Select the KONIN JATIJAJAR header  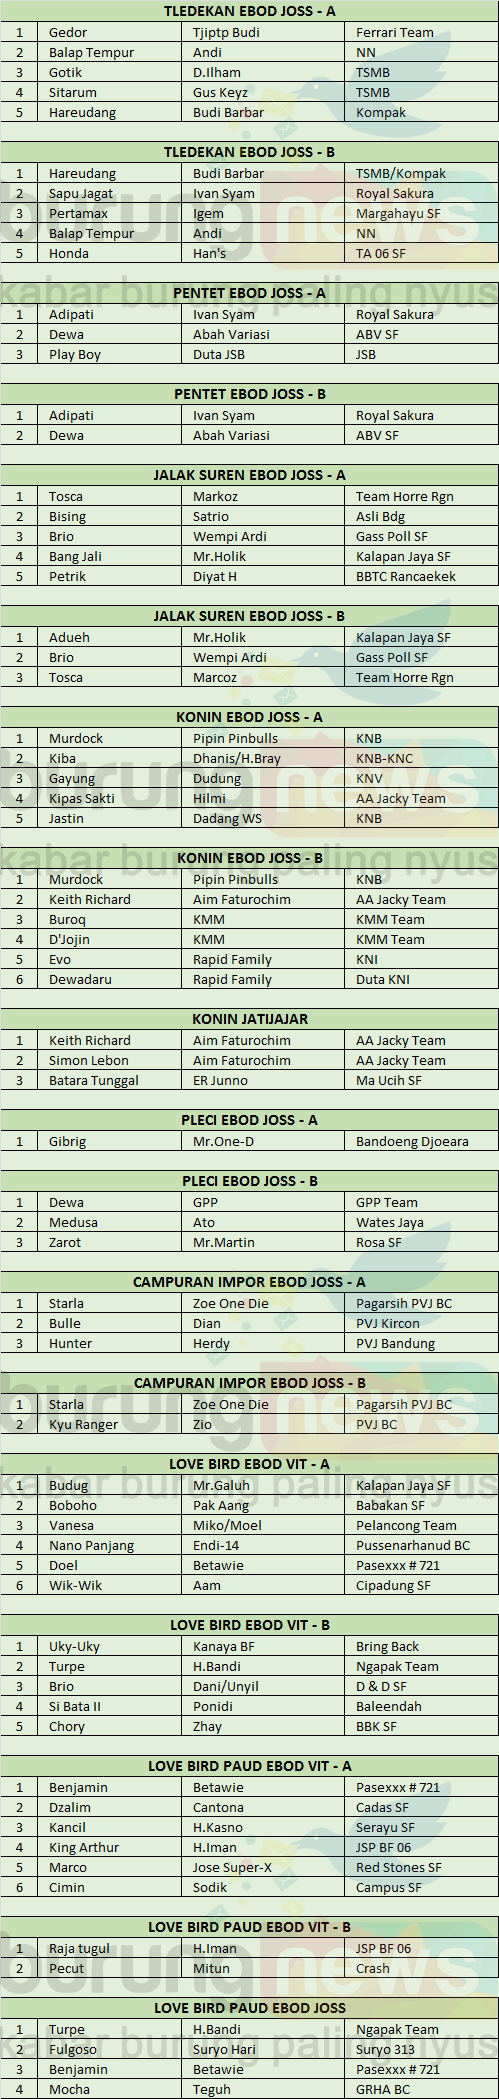pyautogui.click(x=249, y=1019)
